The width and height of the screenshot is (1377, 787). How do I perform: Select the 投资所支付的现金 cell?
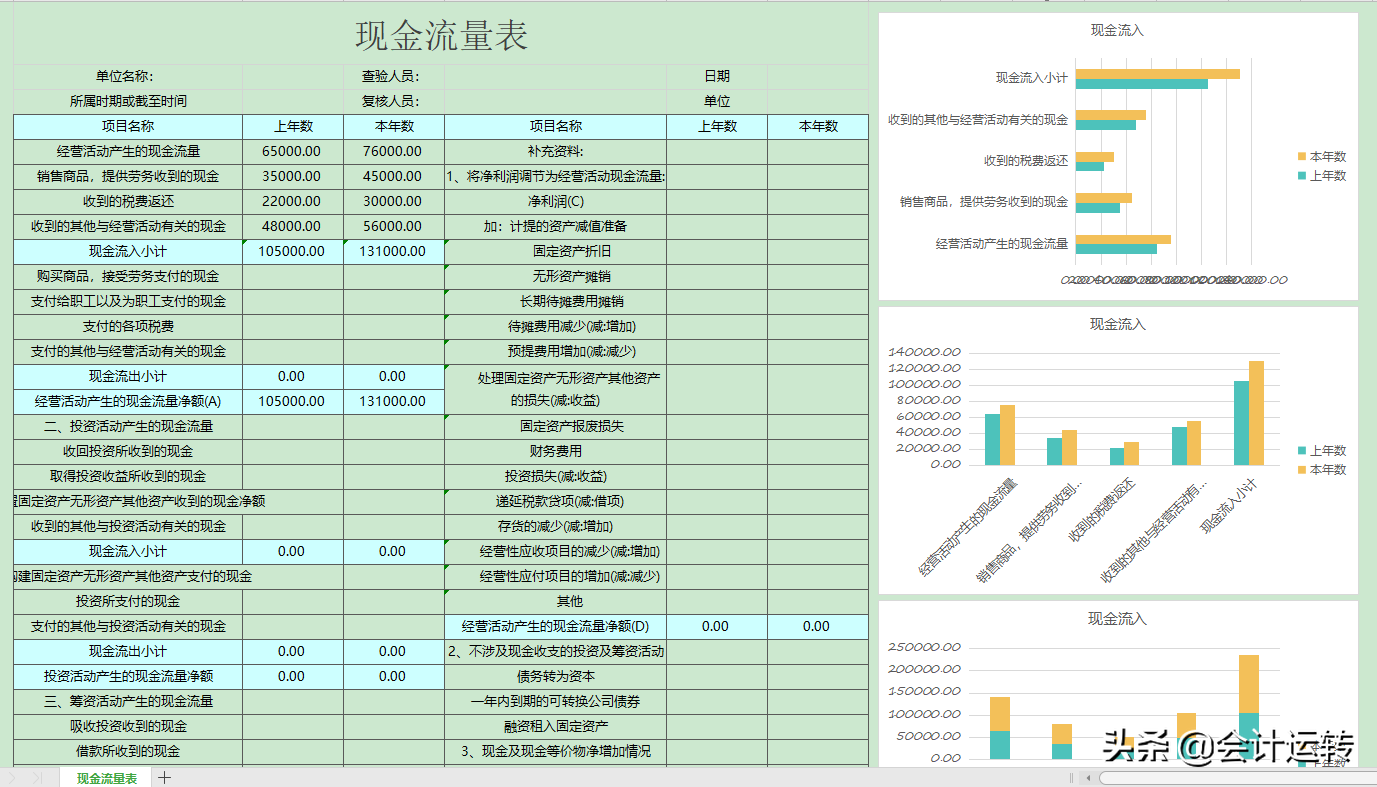click(128, 601)
